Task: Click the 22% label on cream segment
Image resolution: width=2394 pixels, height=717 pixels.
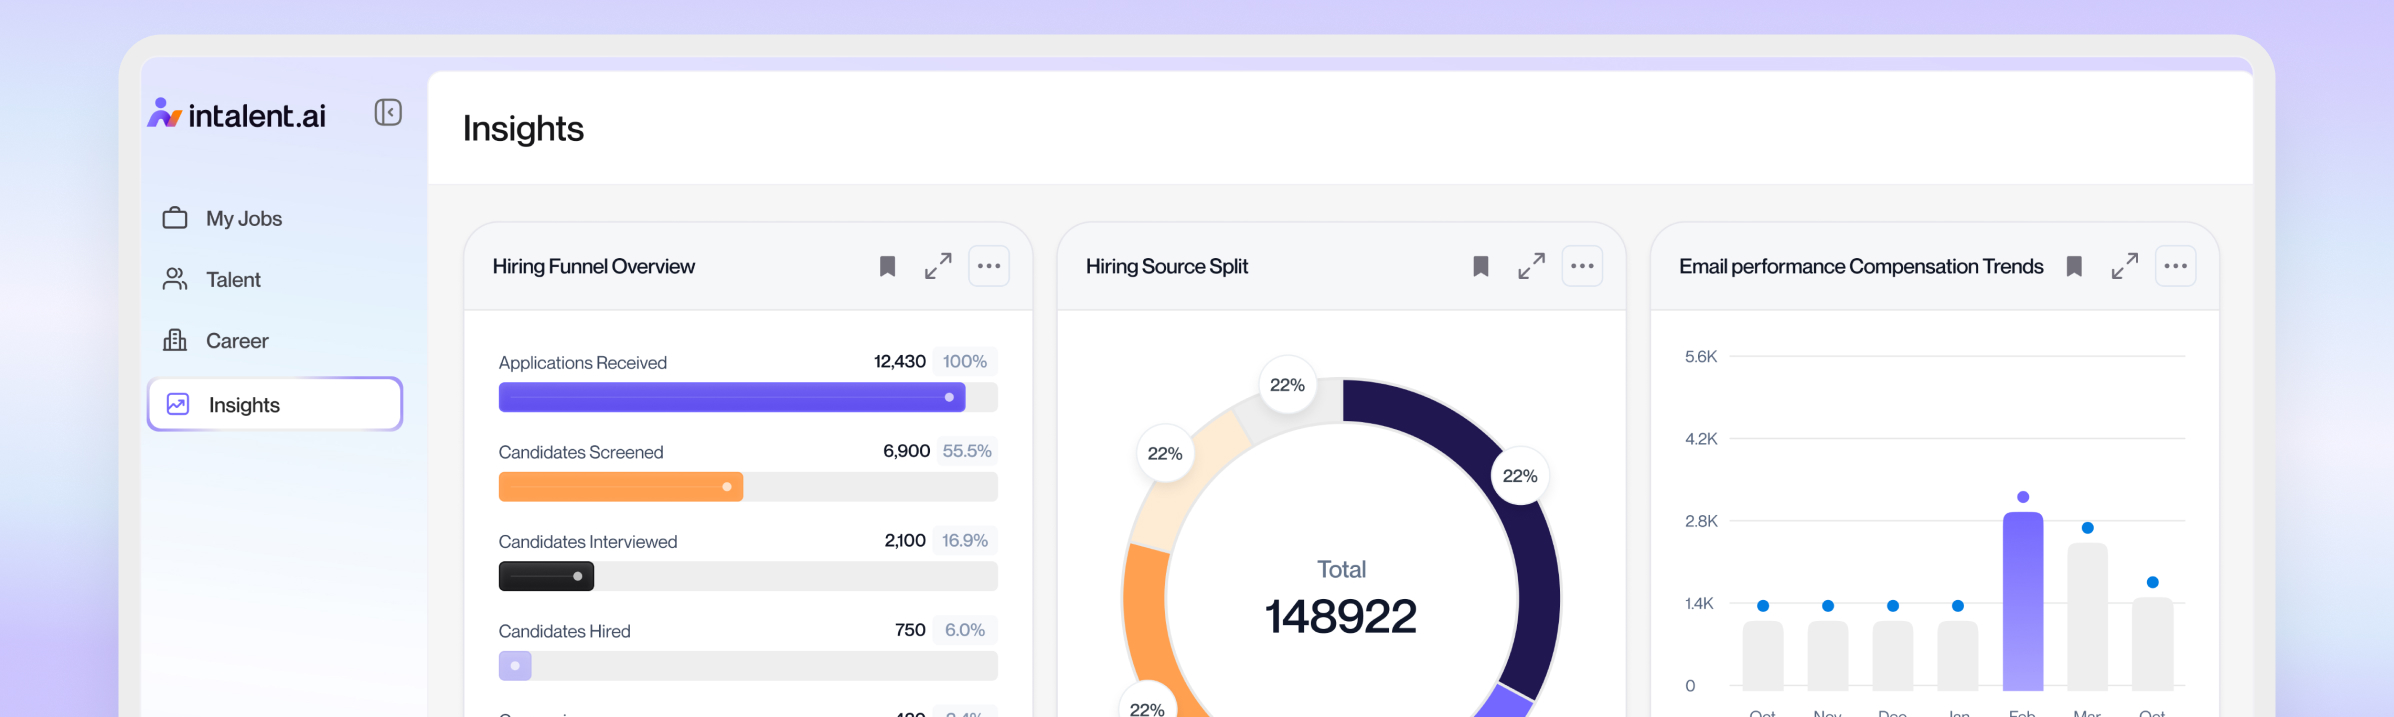Action: 1165,453
